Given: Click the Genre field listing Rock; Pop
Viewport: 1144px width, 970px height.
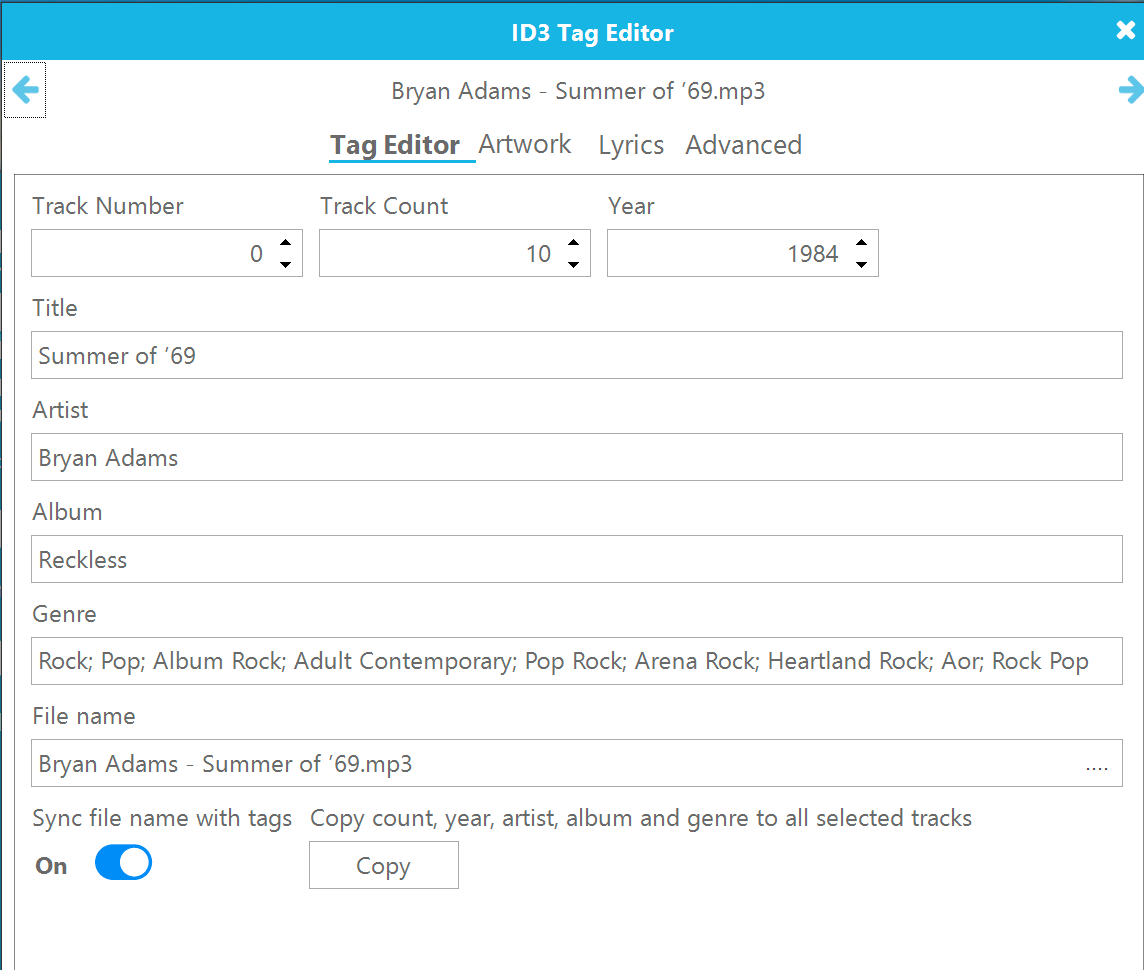Looking at the screenshot, I should pos(576,661).
